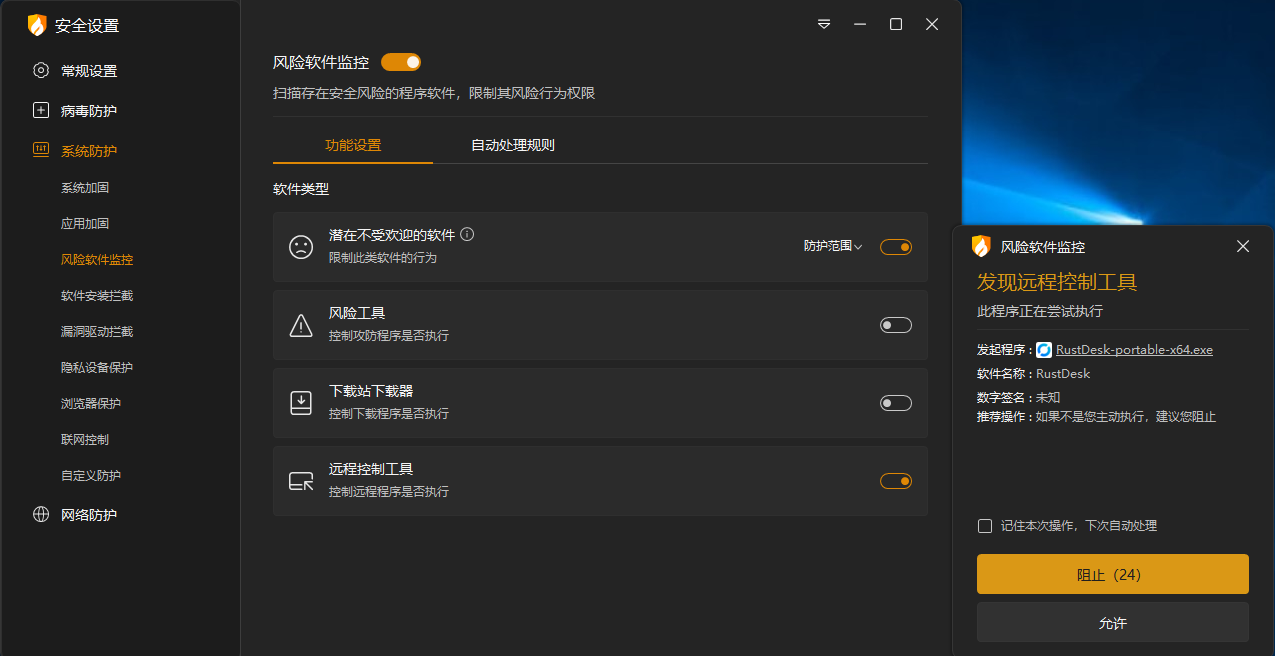Select 系统加固 in the sidebar
The width and height of the screenshot is (1275, 656).
[85, 188]
